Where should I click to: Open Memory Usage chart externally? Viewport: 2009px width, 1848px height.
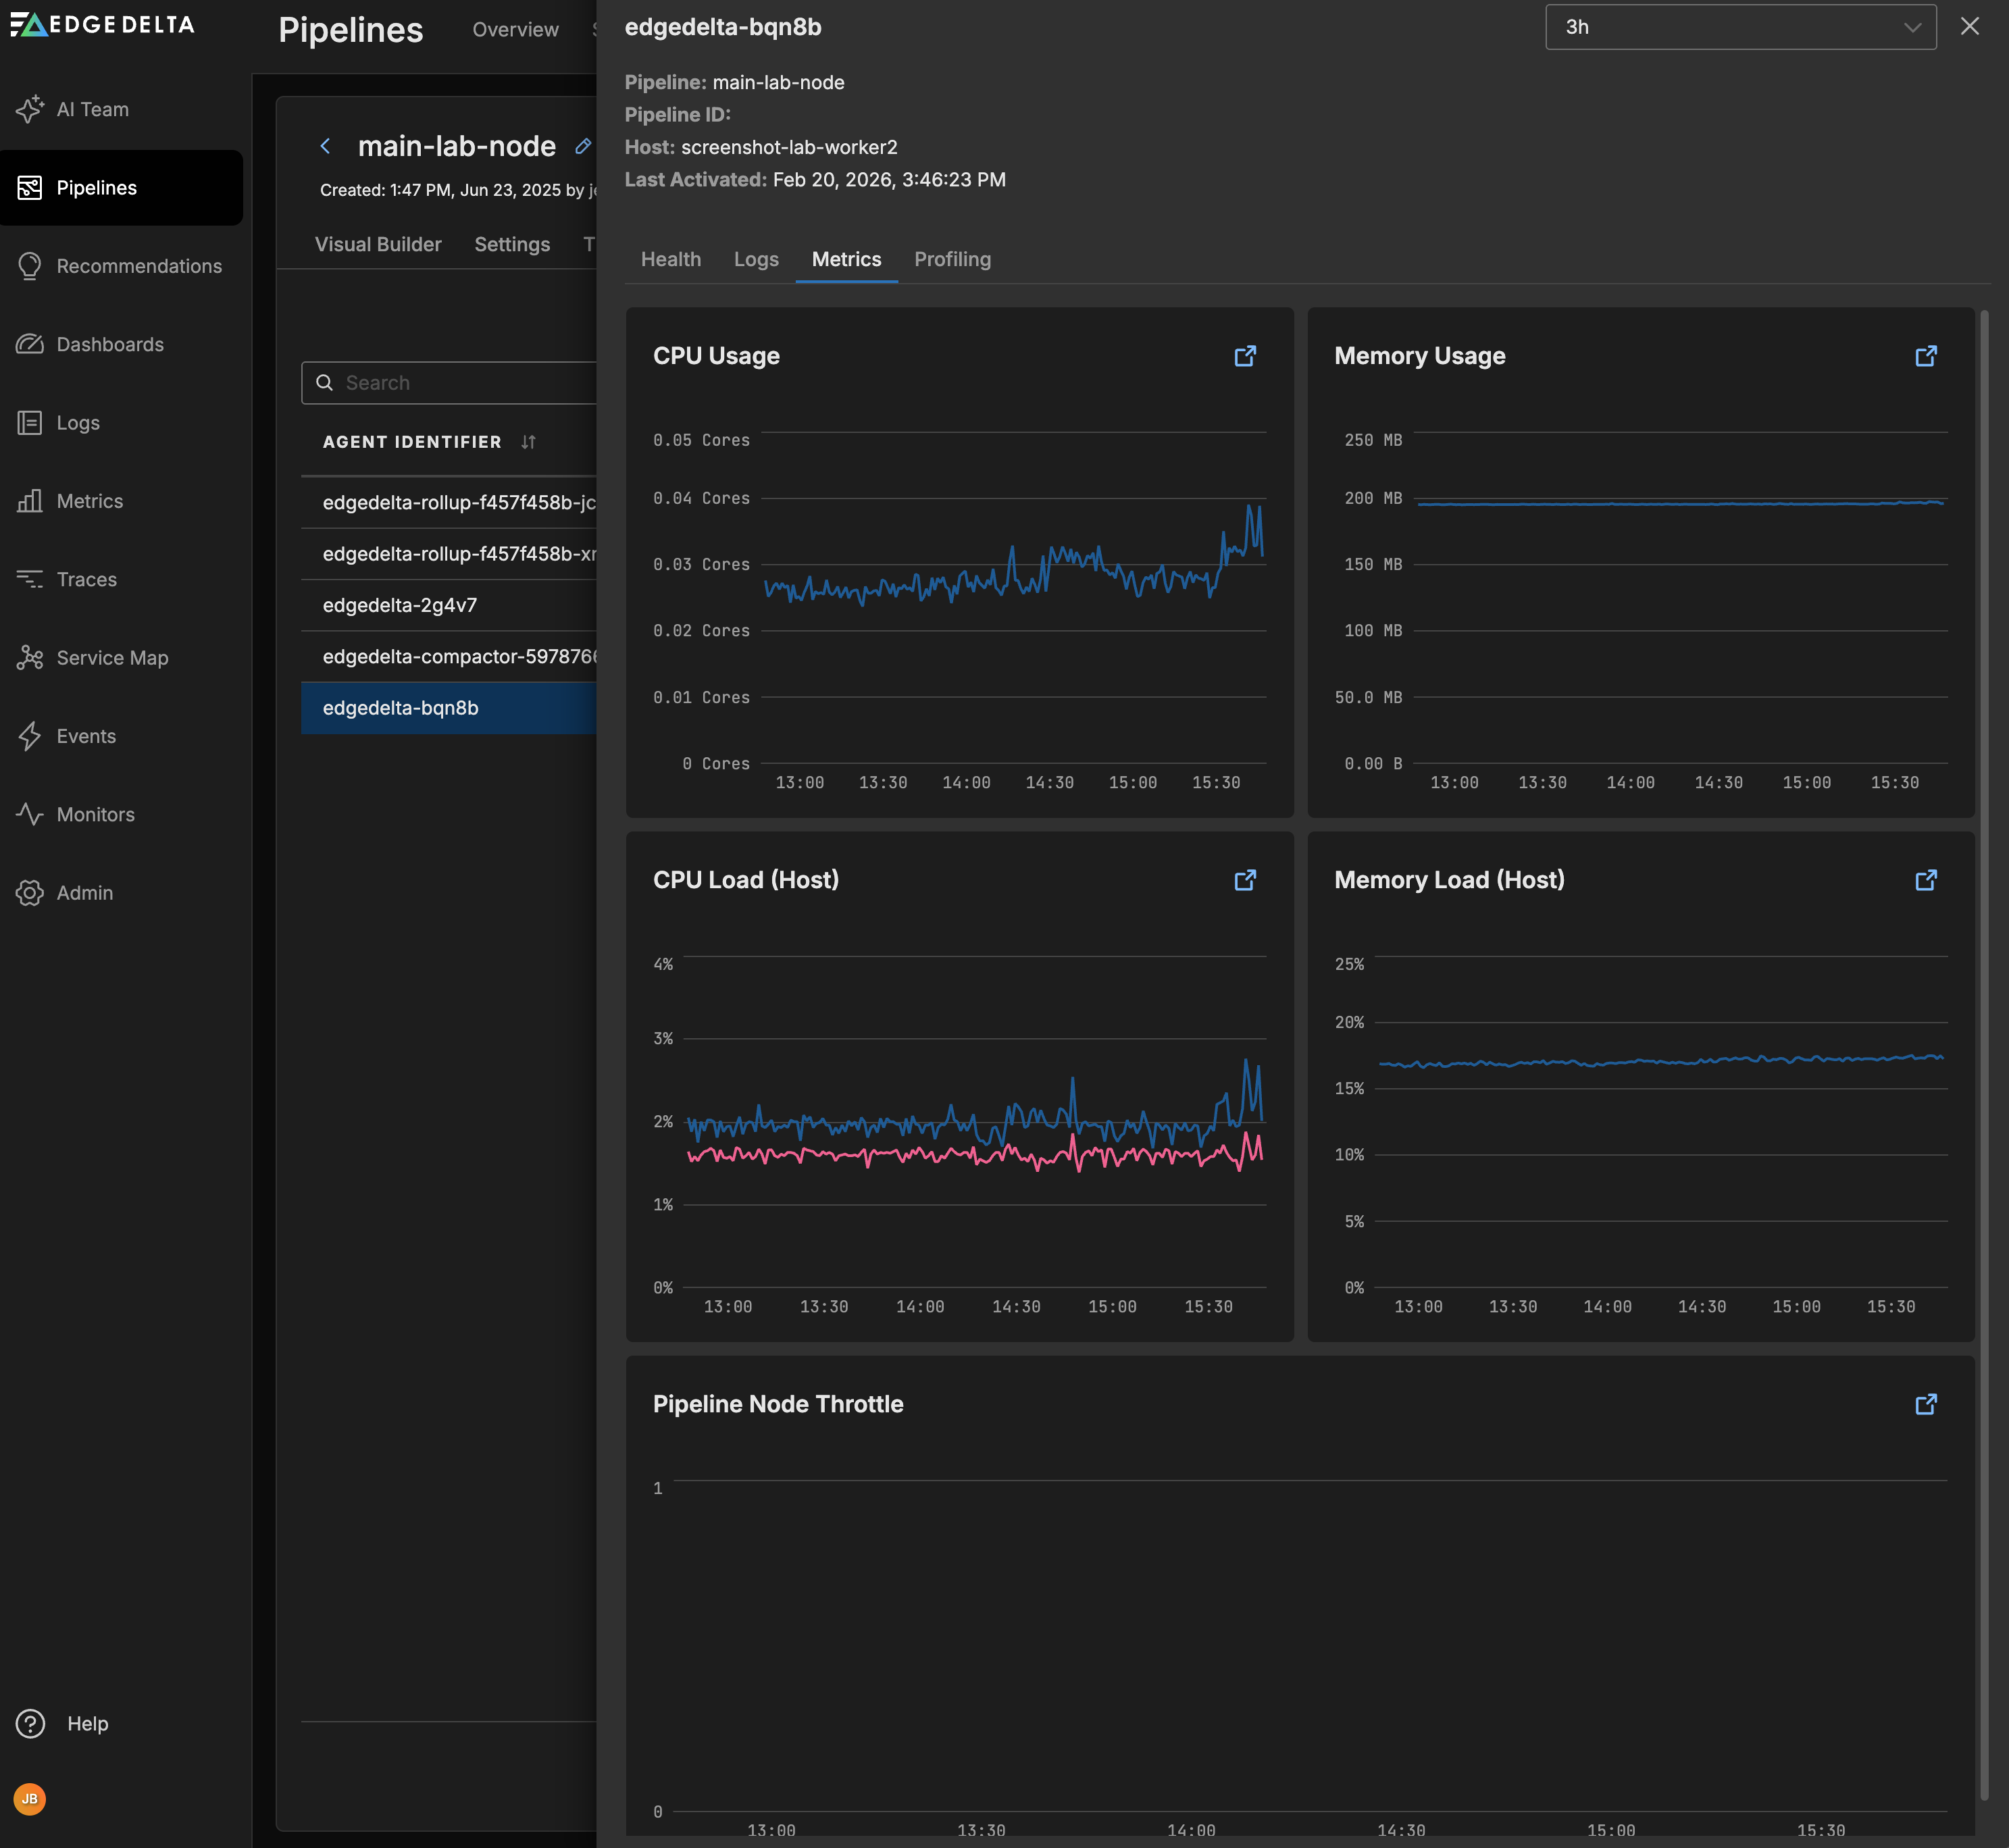pos(1925,356)
